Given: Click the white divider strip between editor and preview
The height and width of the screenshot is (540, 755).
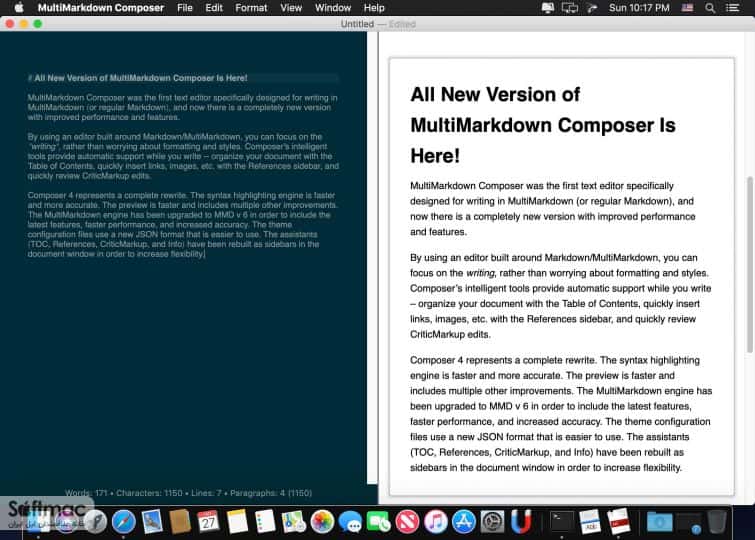Looking at the screenshot, I should 372,258.
